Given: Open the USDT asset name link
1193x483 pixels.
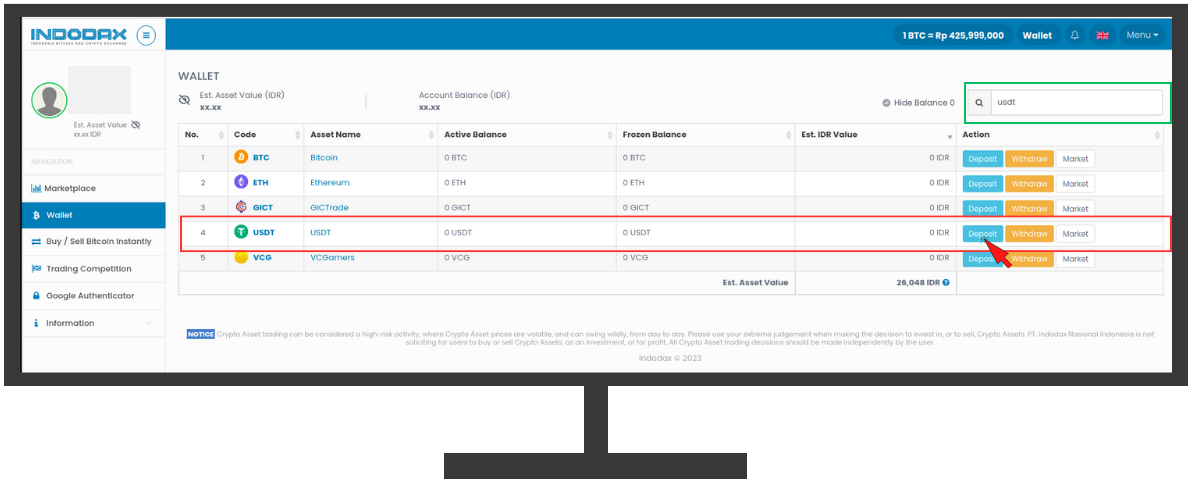Looking at the screenshot, I should [320, 232].
